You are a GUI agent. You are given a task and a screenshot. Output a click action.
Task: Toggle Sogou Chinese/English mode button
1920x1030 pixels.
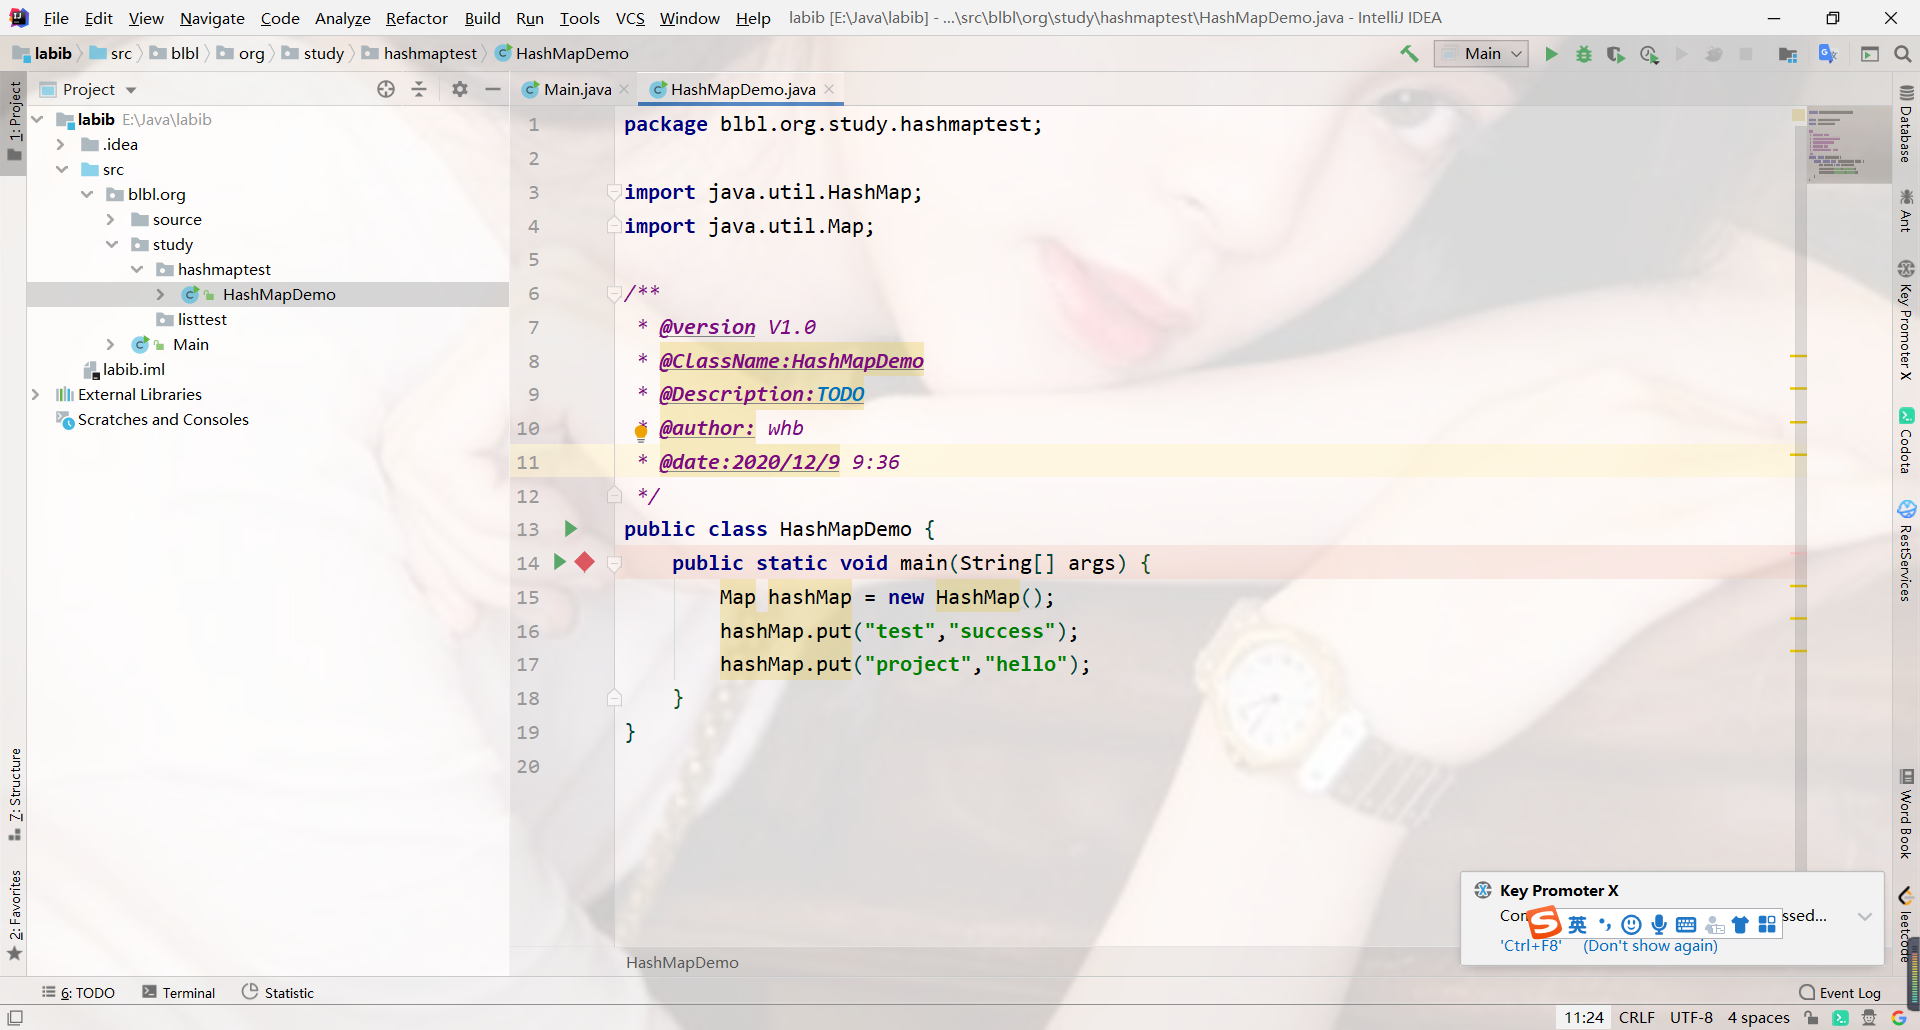pos(1577,924)
